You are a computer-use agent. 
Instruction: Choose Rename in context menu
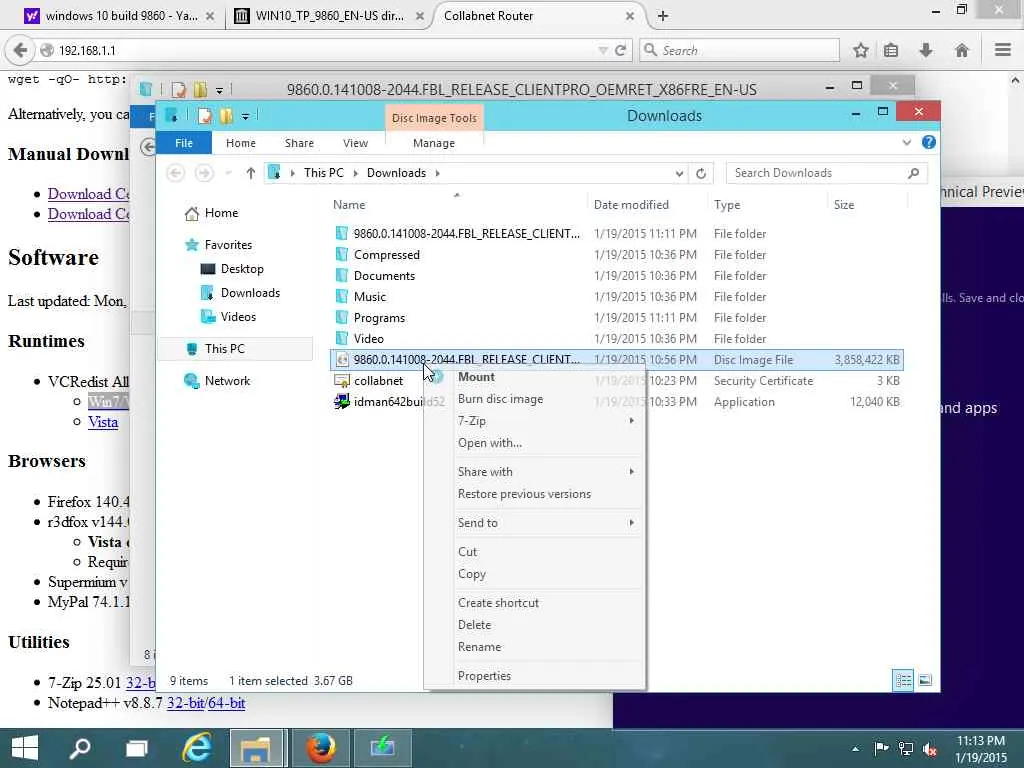point(479,647)
